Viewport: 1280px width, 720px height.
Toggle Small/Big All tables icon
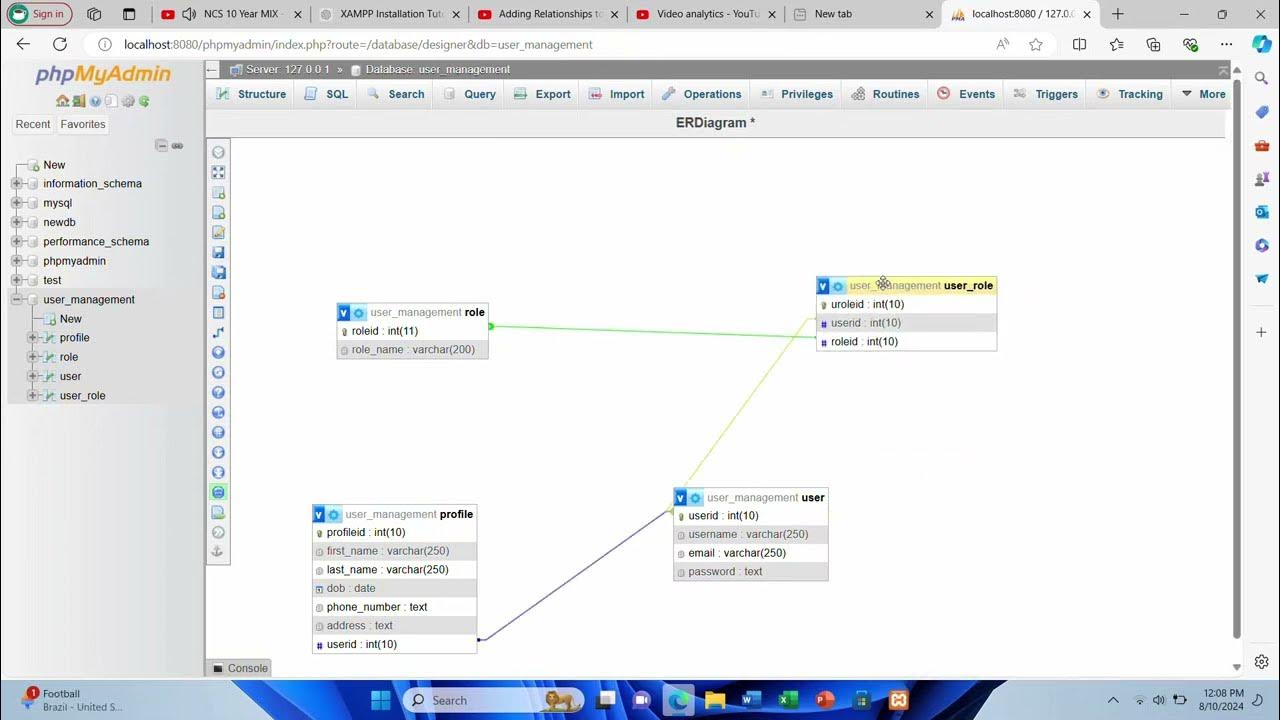click(218, 452)
